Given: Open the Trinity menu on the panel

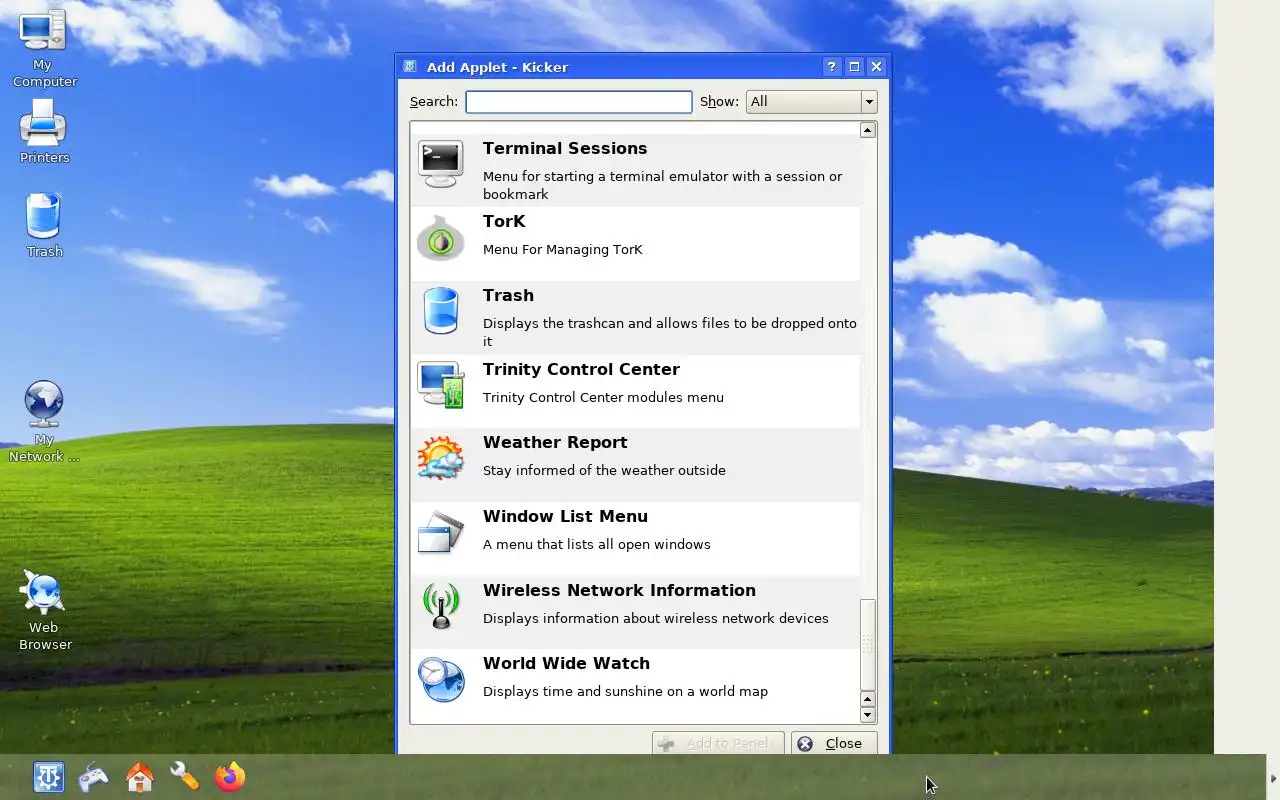Looking at the screenshot, I should click(48, 777).
